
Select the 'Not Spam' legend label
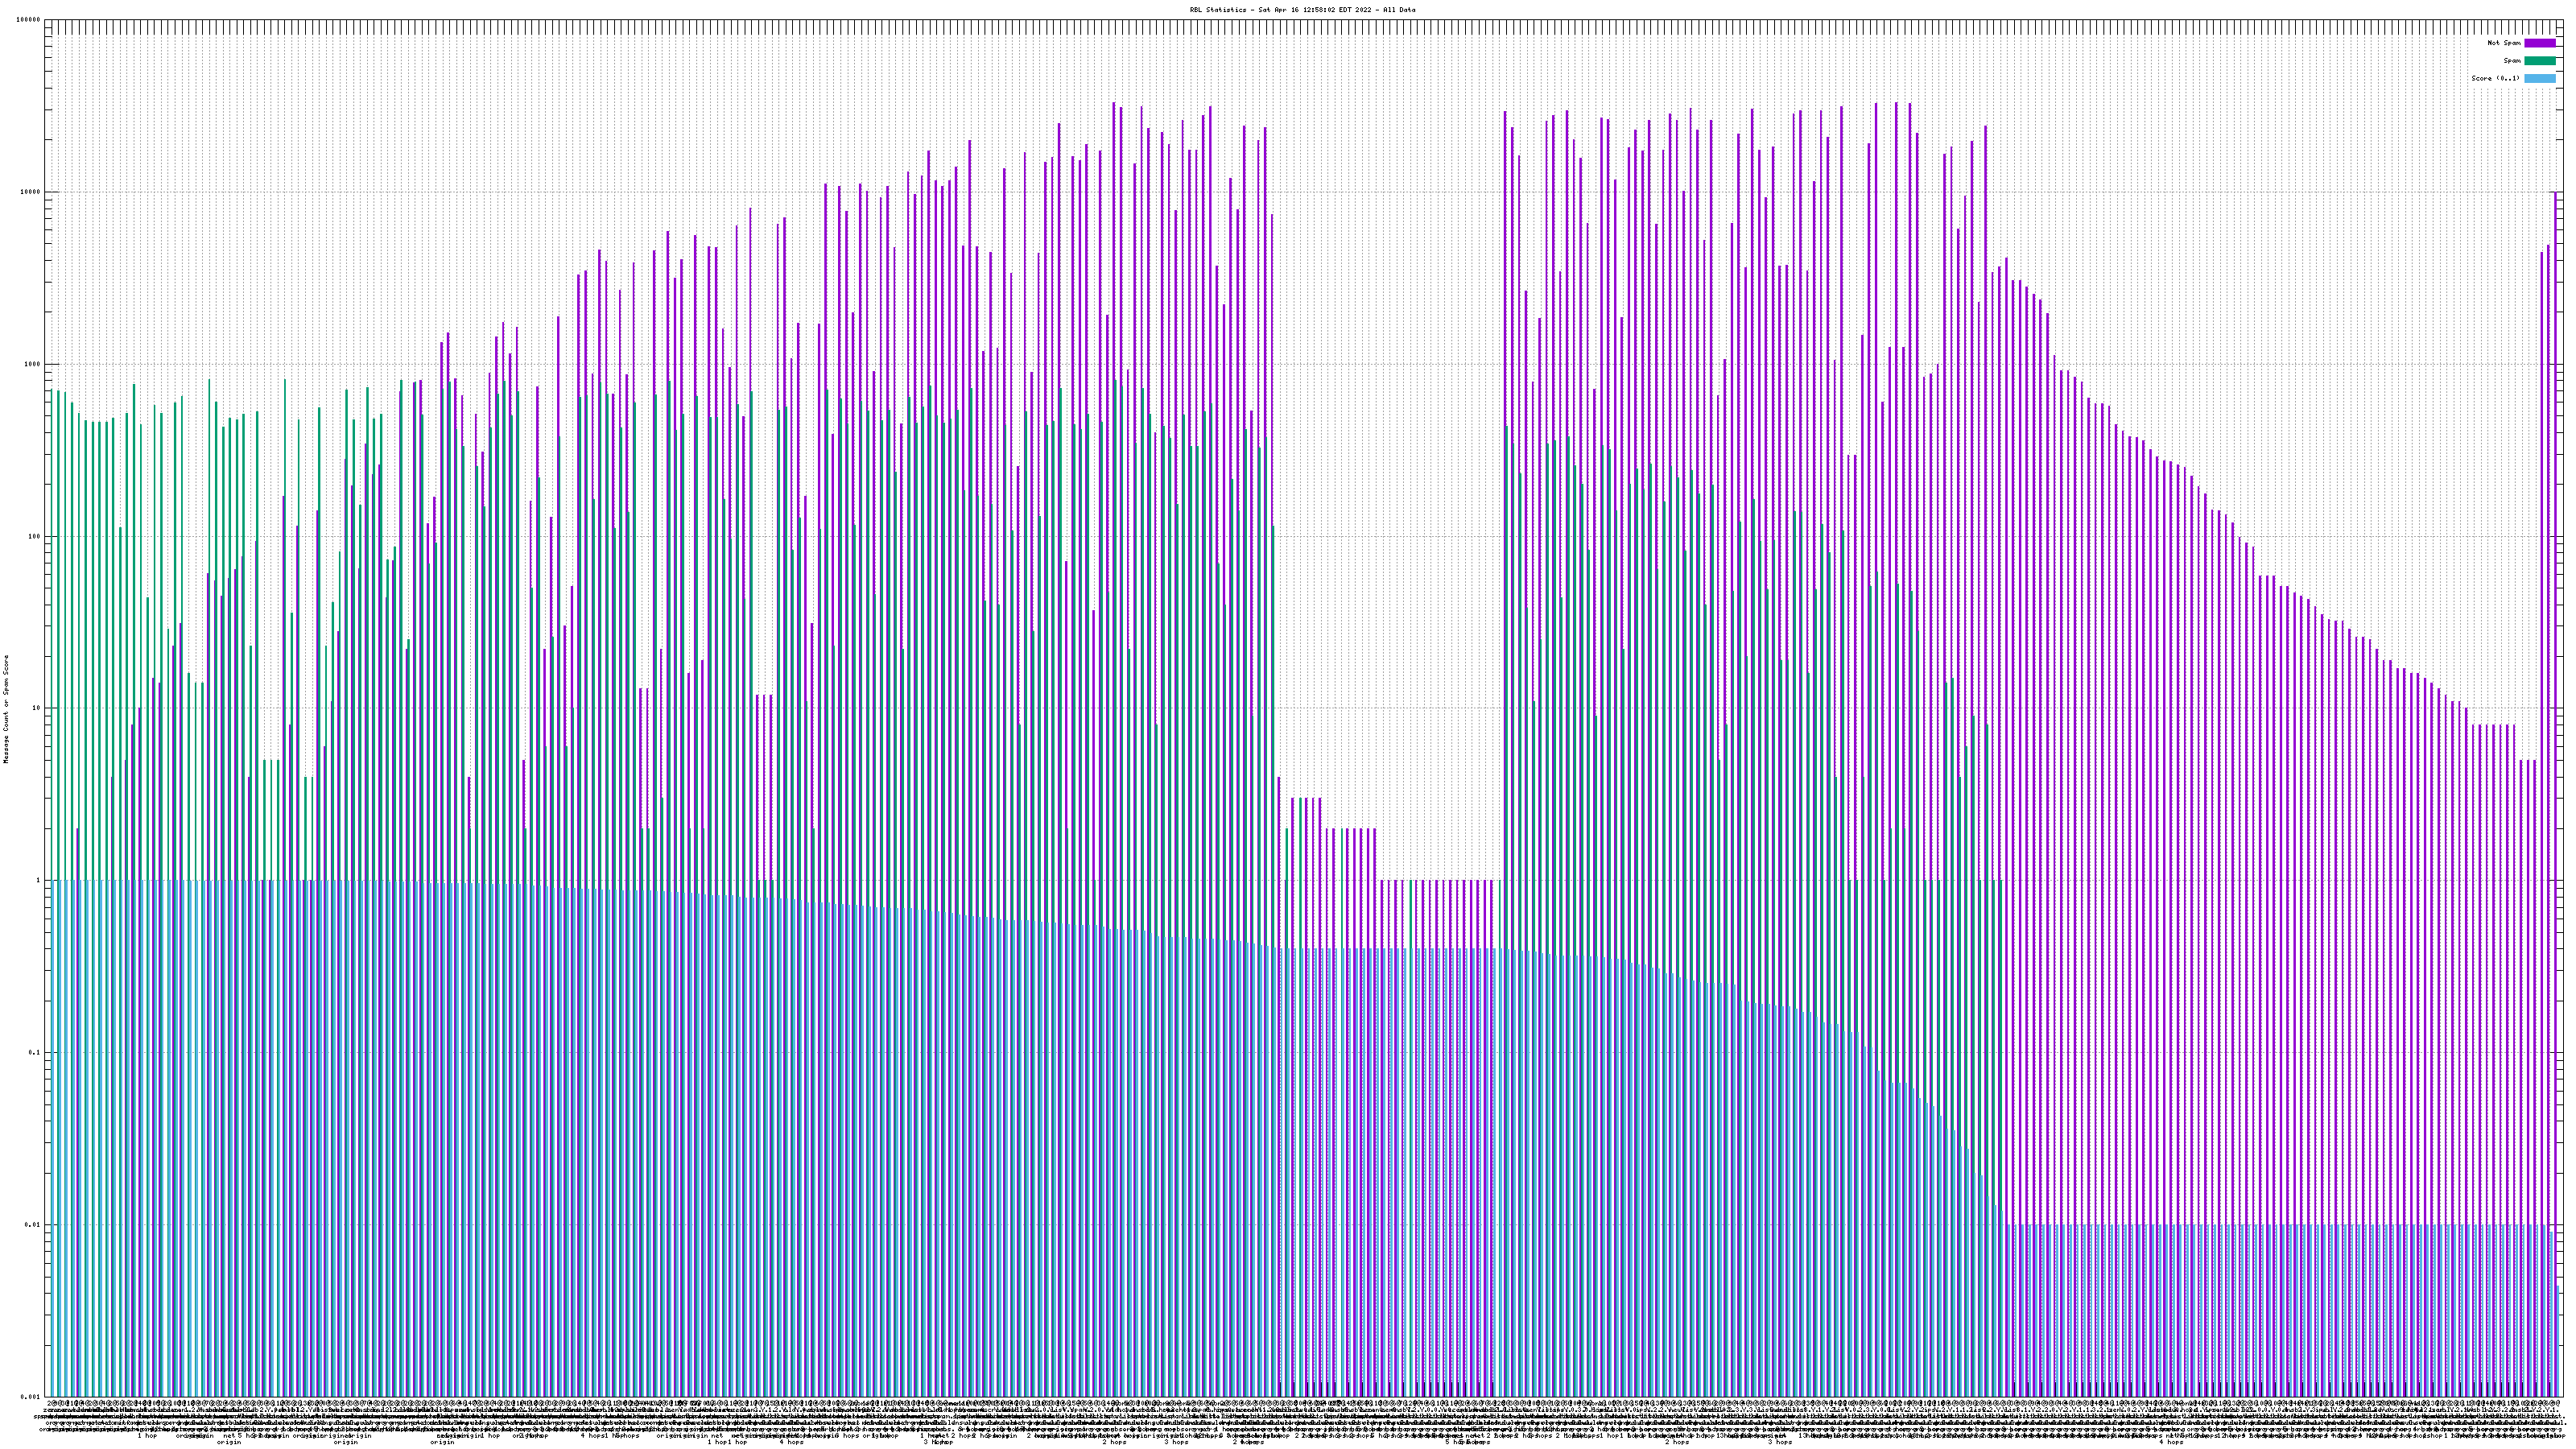pyautogui.click(x=2504, y=43)
